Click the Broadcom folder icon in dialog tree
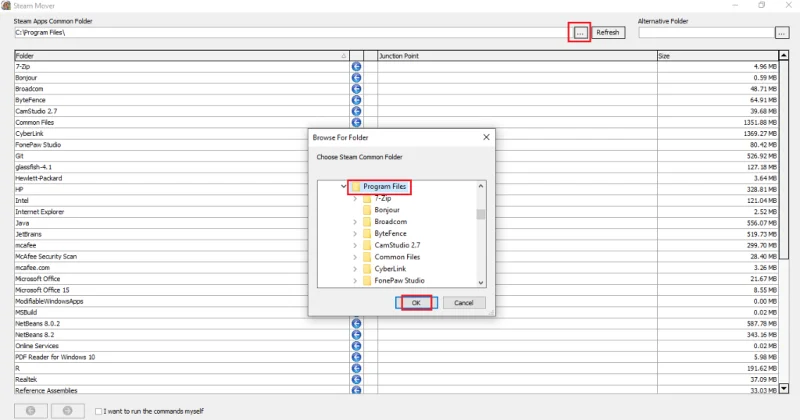This screenshot has width=800, height=420. tap(367, 222)
